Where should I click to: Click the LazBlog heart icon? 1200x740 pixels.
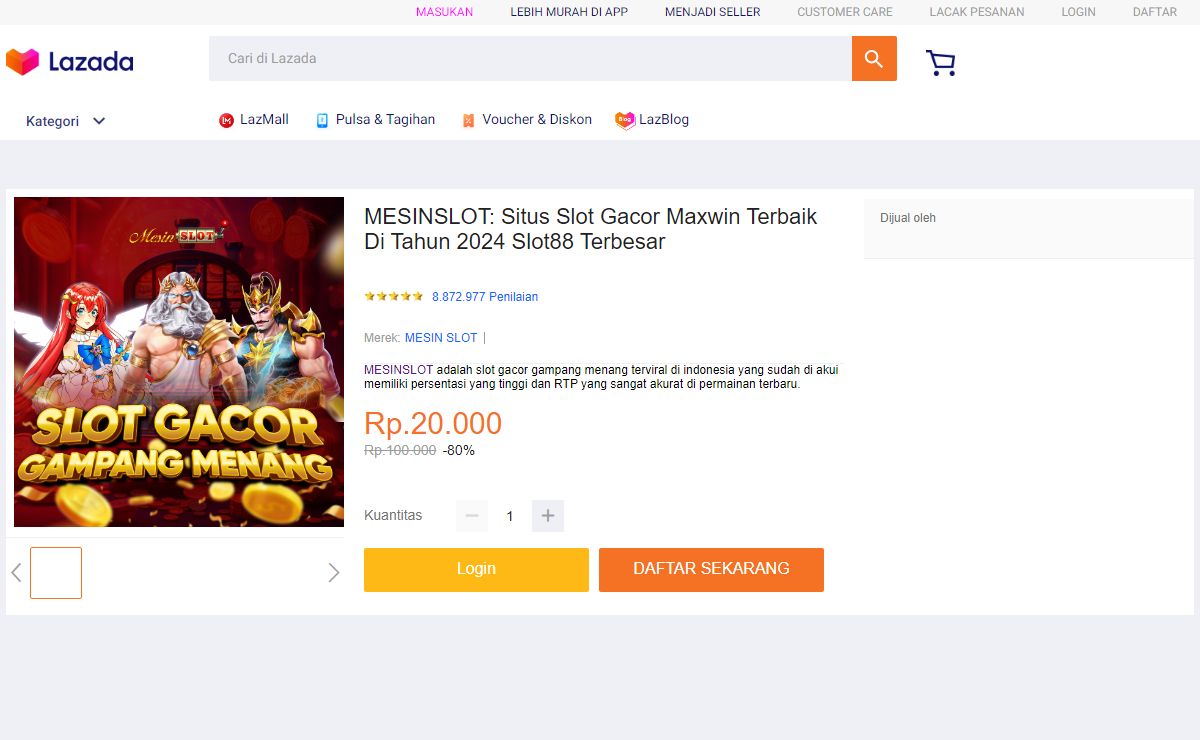click(x=625, y=120)
